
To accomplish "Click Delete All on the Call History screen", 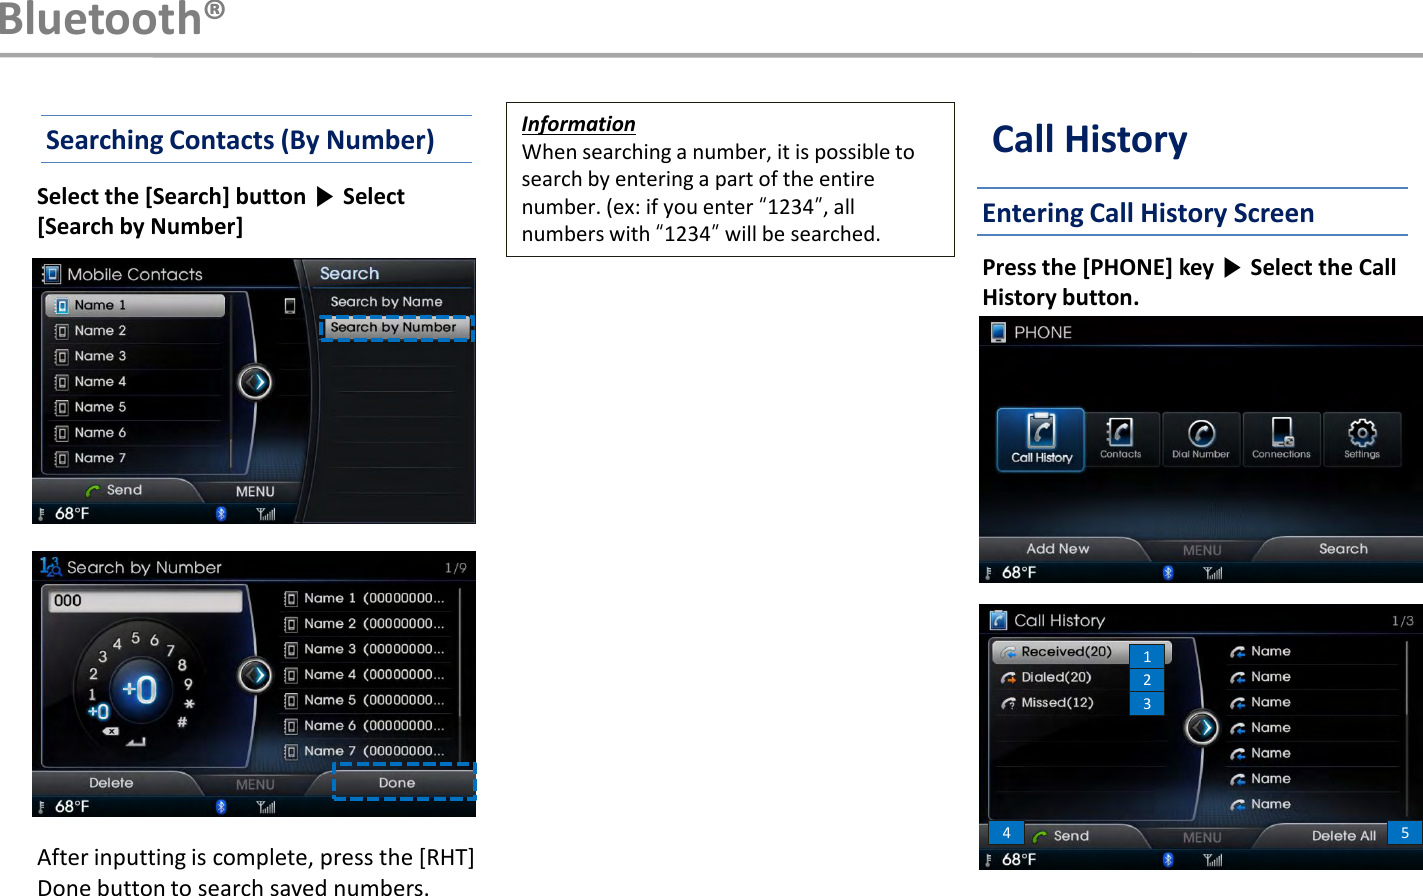I will click(1343, 835).
